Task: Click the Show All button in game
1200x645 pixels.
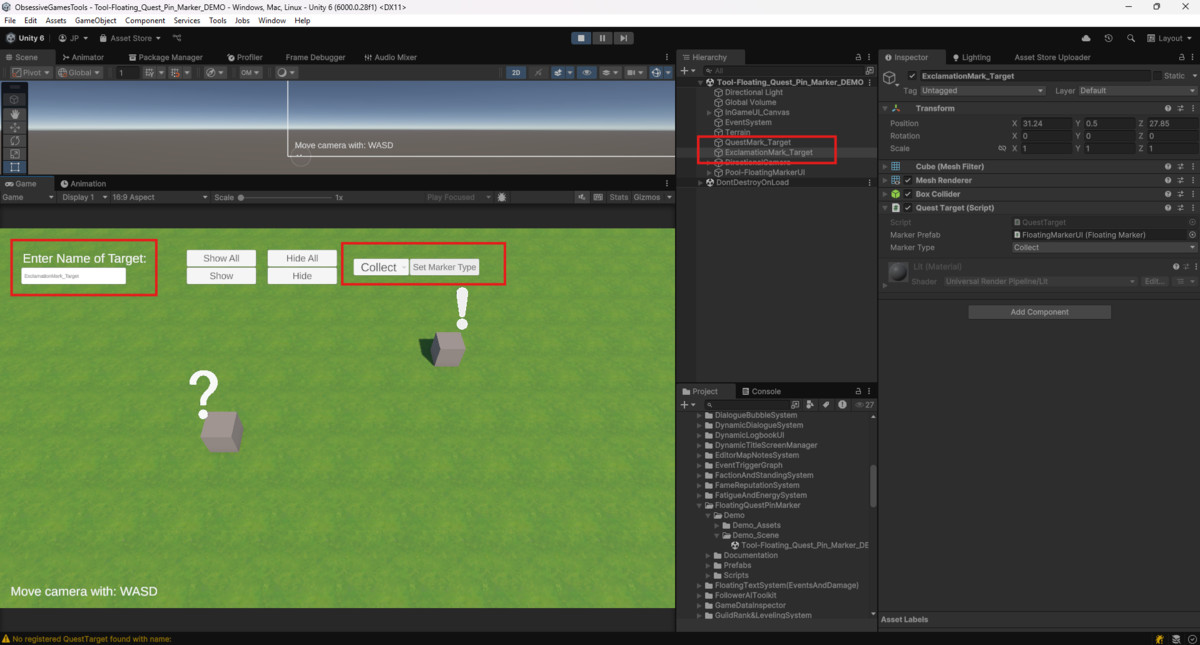Action: point(221,258)
